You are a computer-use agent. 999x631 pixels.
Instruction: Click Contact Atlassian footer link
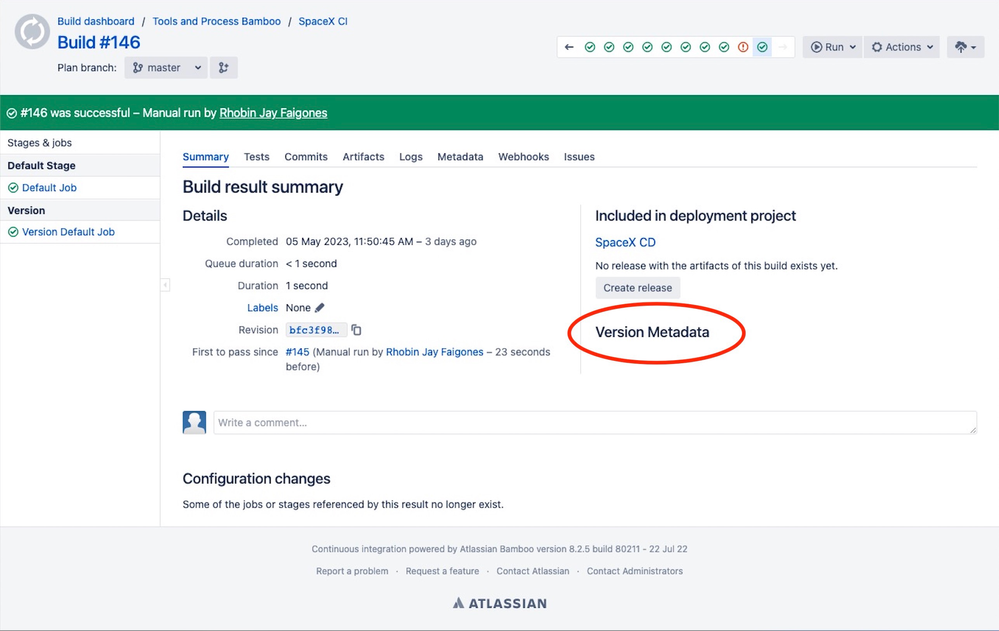tap(533, 571)
